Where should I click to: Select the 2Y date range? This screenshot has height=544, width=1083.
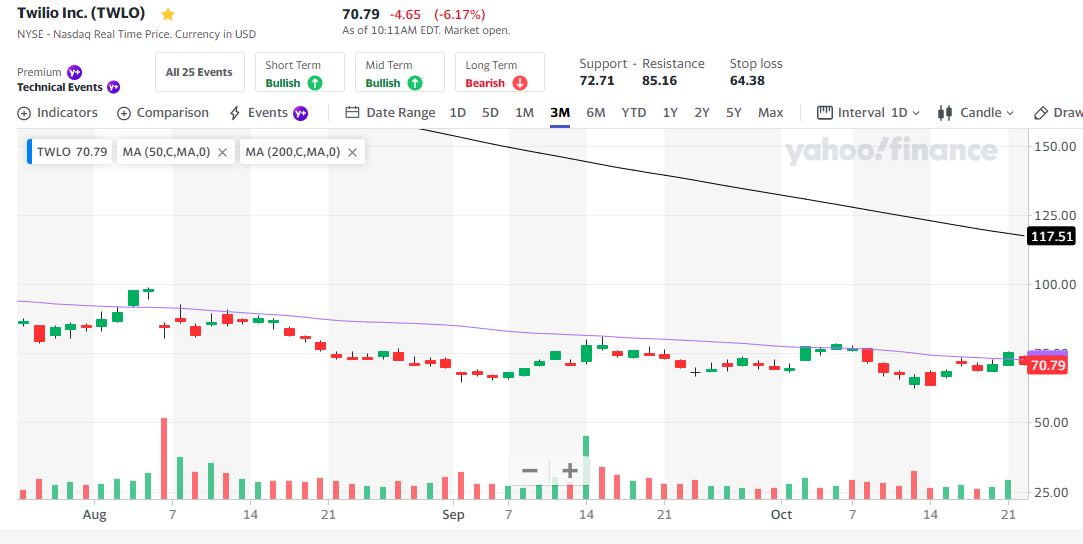point(702,113)
